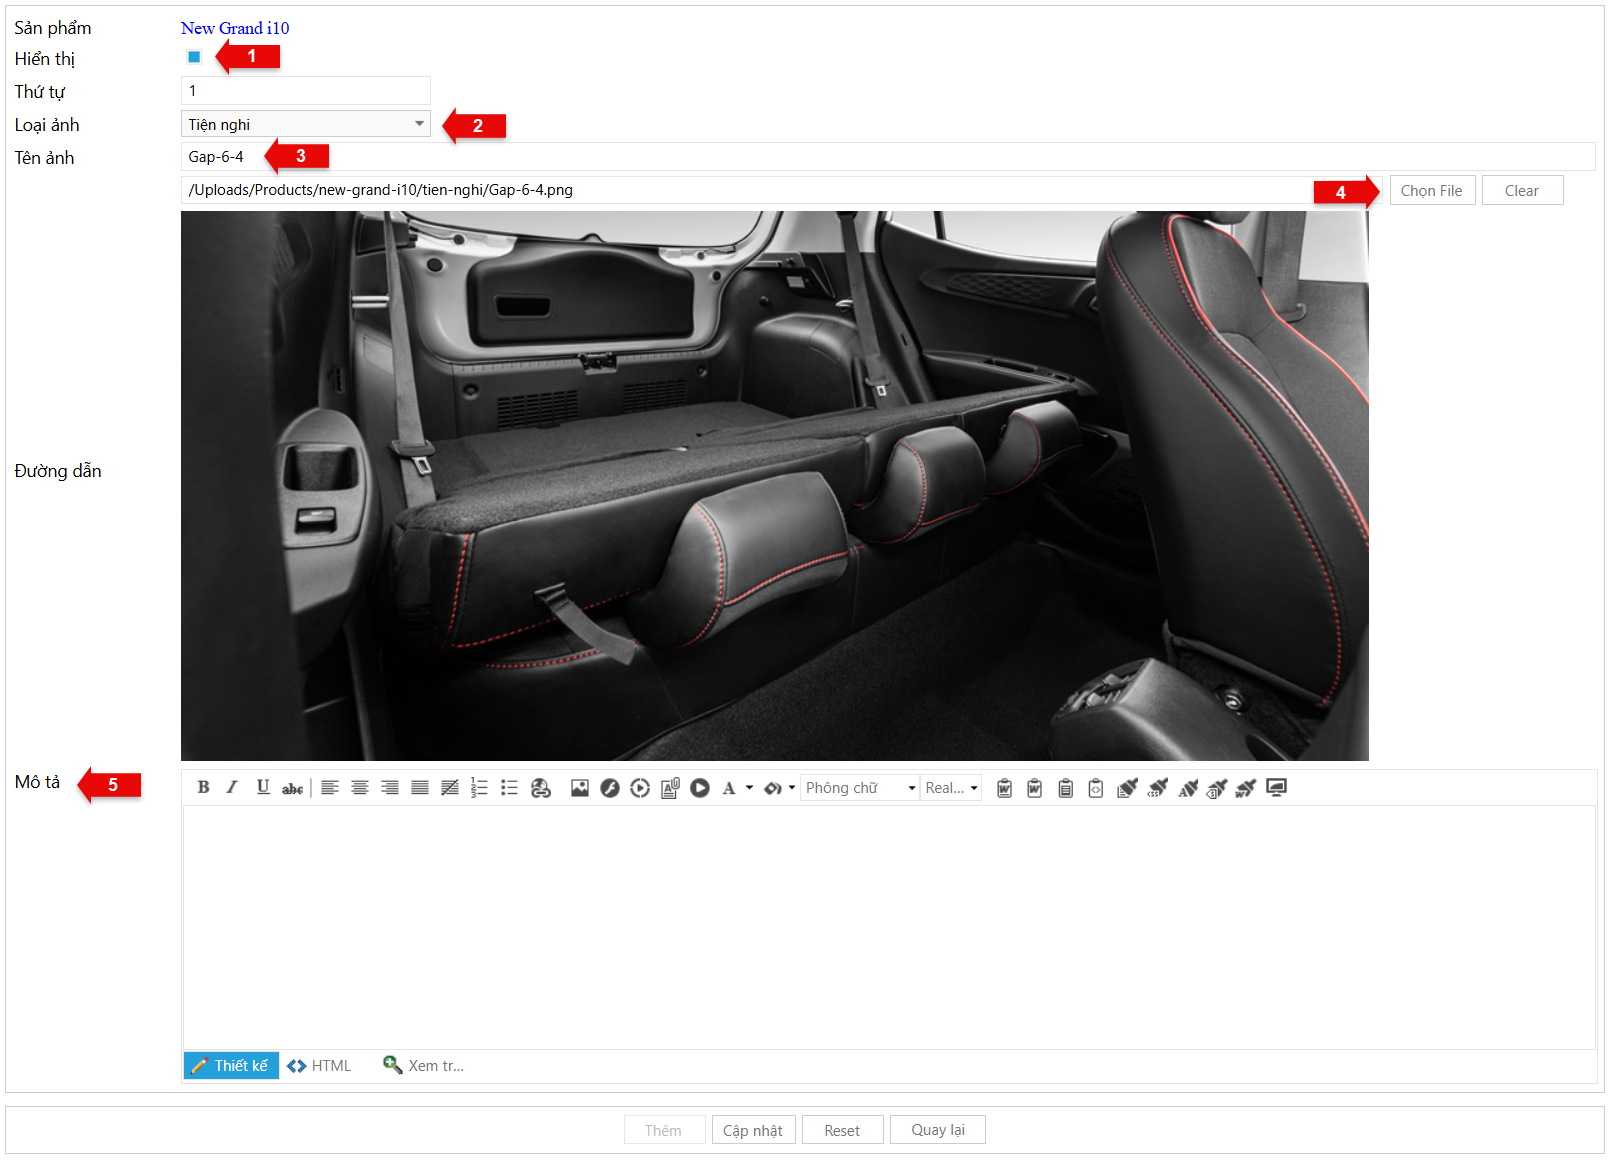Switch to the Thiết kế design tab
This screenshot has height=1160, width=1612.
(231, 1066)
